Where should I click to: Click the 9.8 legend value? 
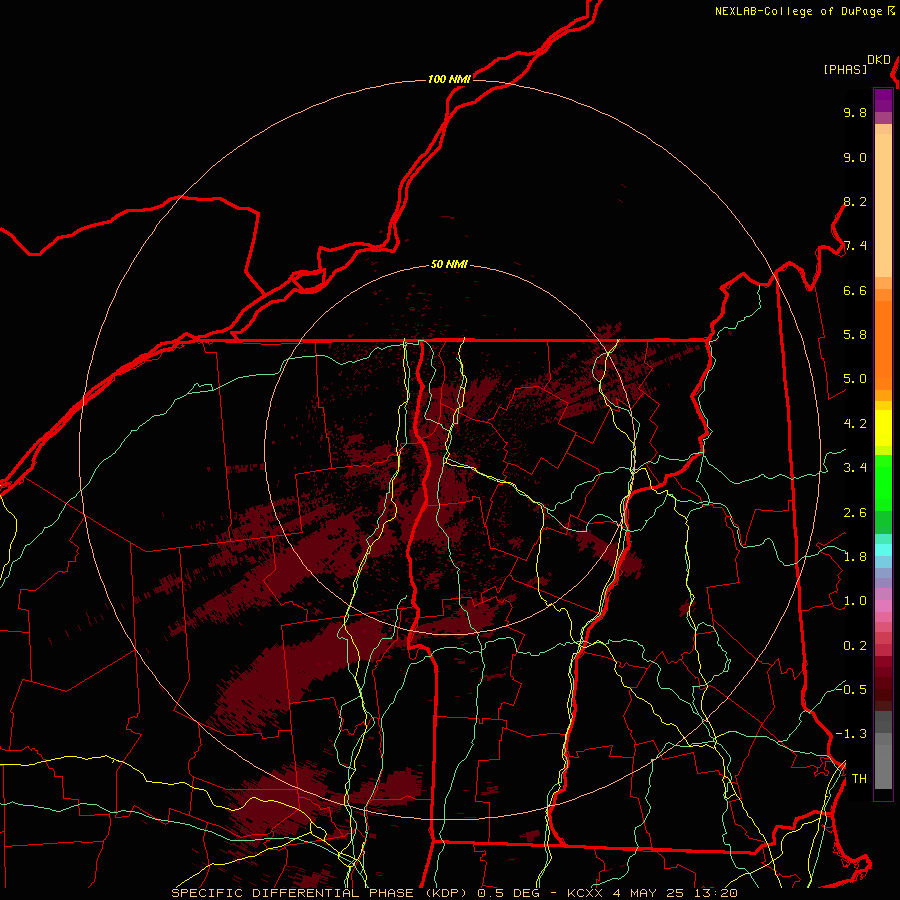[855, 112]
